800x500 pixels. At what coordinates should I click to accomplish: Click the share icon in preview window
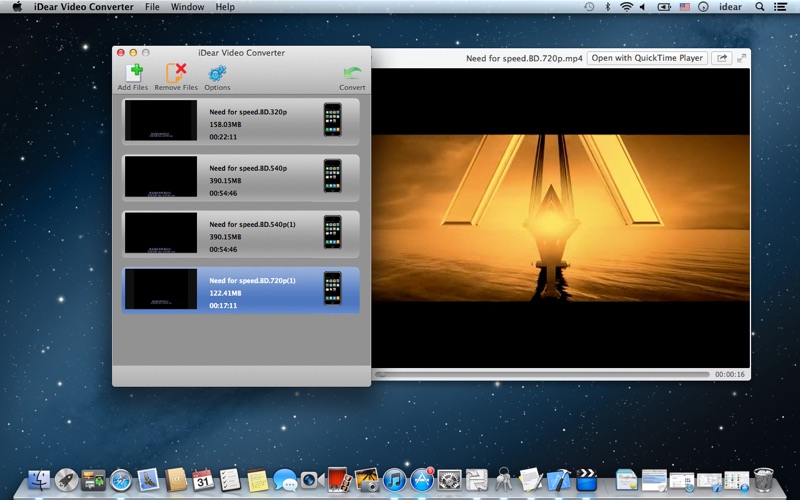pyautogui.click(x=722, y=58)
